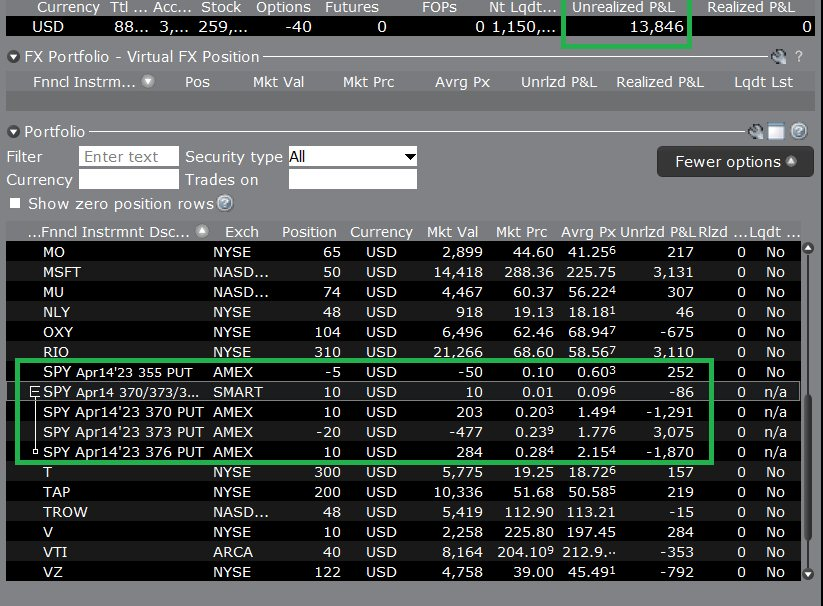Click the Fewer options button
Screen dimensions: 823x606
point(735,162)
